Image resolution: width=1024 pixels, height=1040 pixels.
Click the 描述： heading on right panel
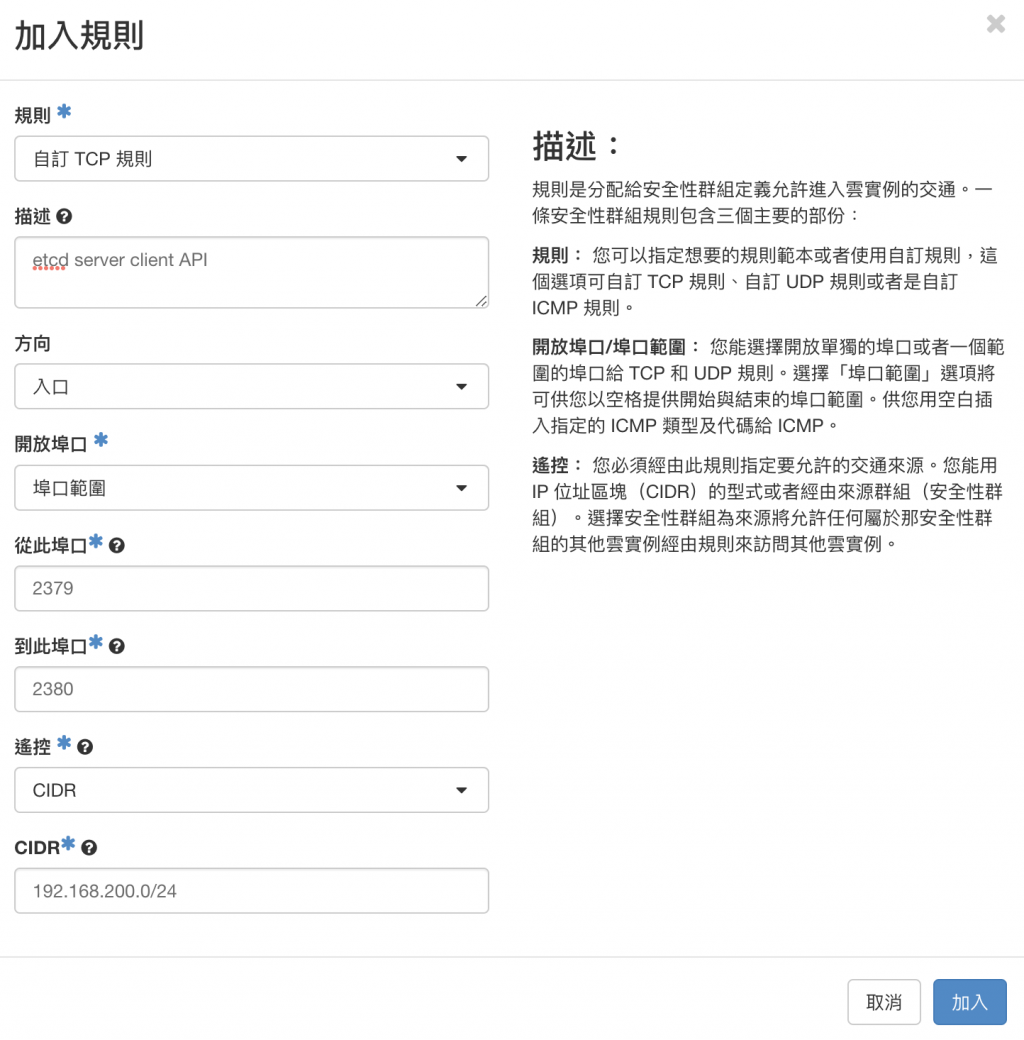click(x=576, y=147)
